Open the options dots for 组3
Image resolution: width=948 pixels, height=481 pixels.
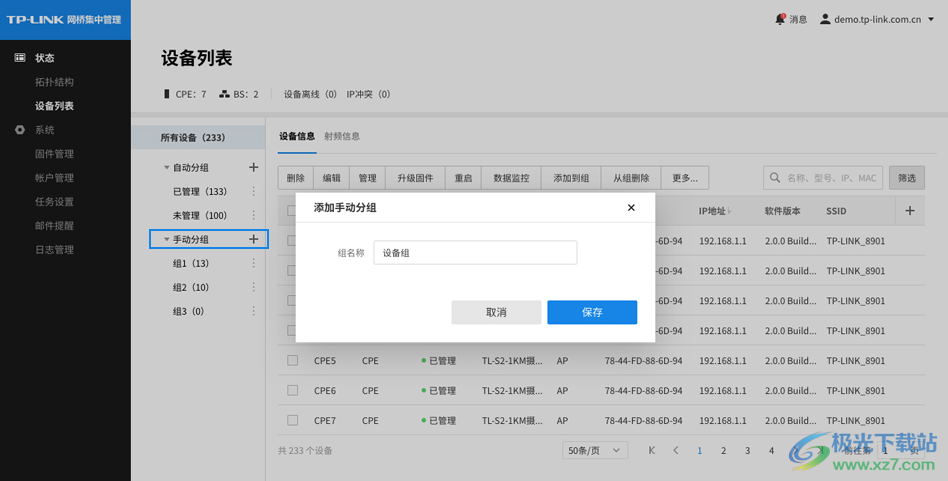[253, 311]
